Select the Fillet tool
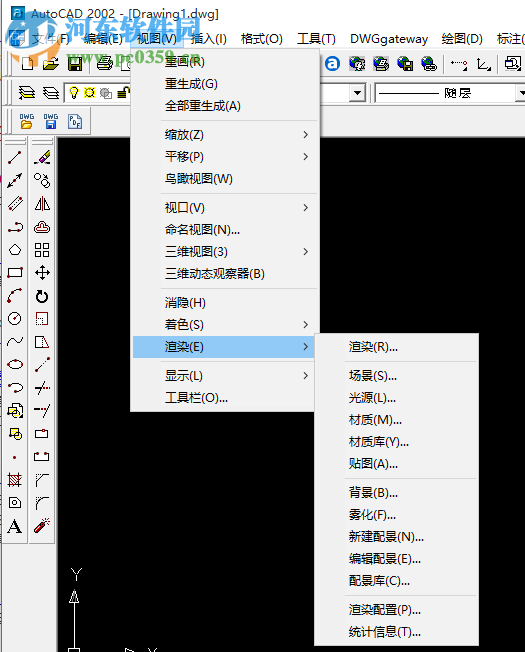The image size is (525, 652). click(42, 503)
